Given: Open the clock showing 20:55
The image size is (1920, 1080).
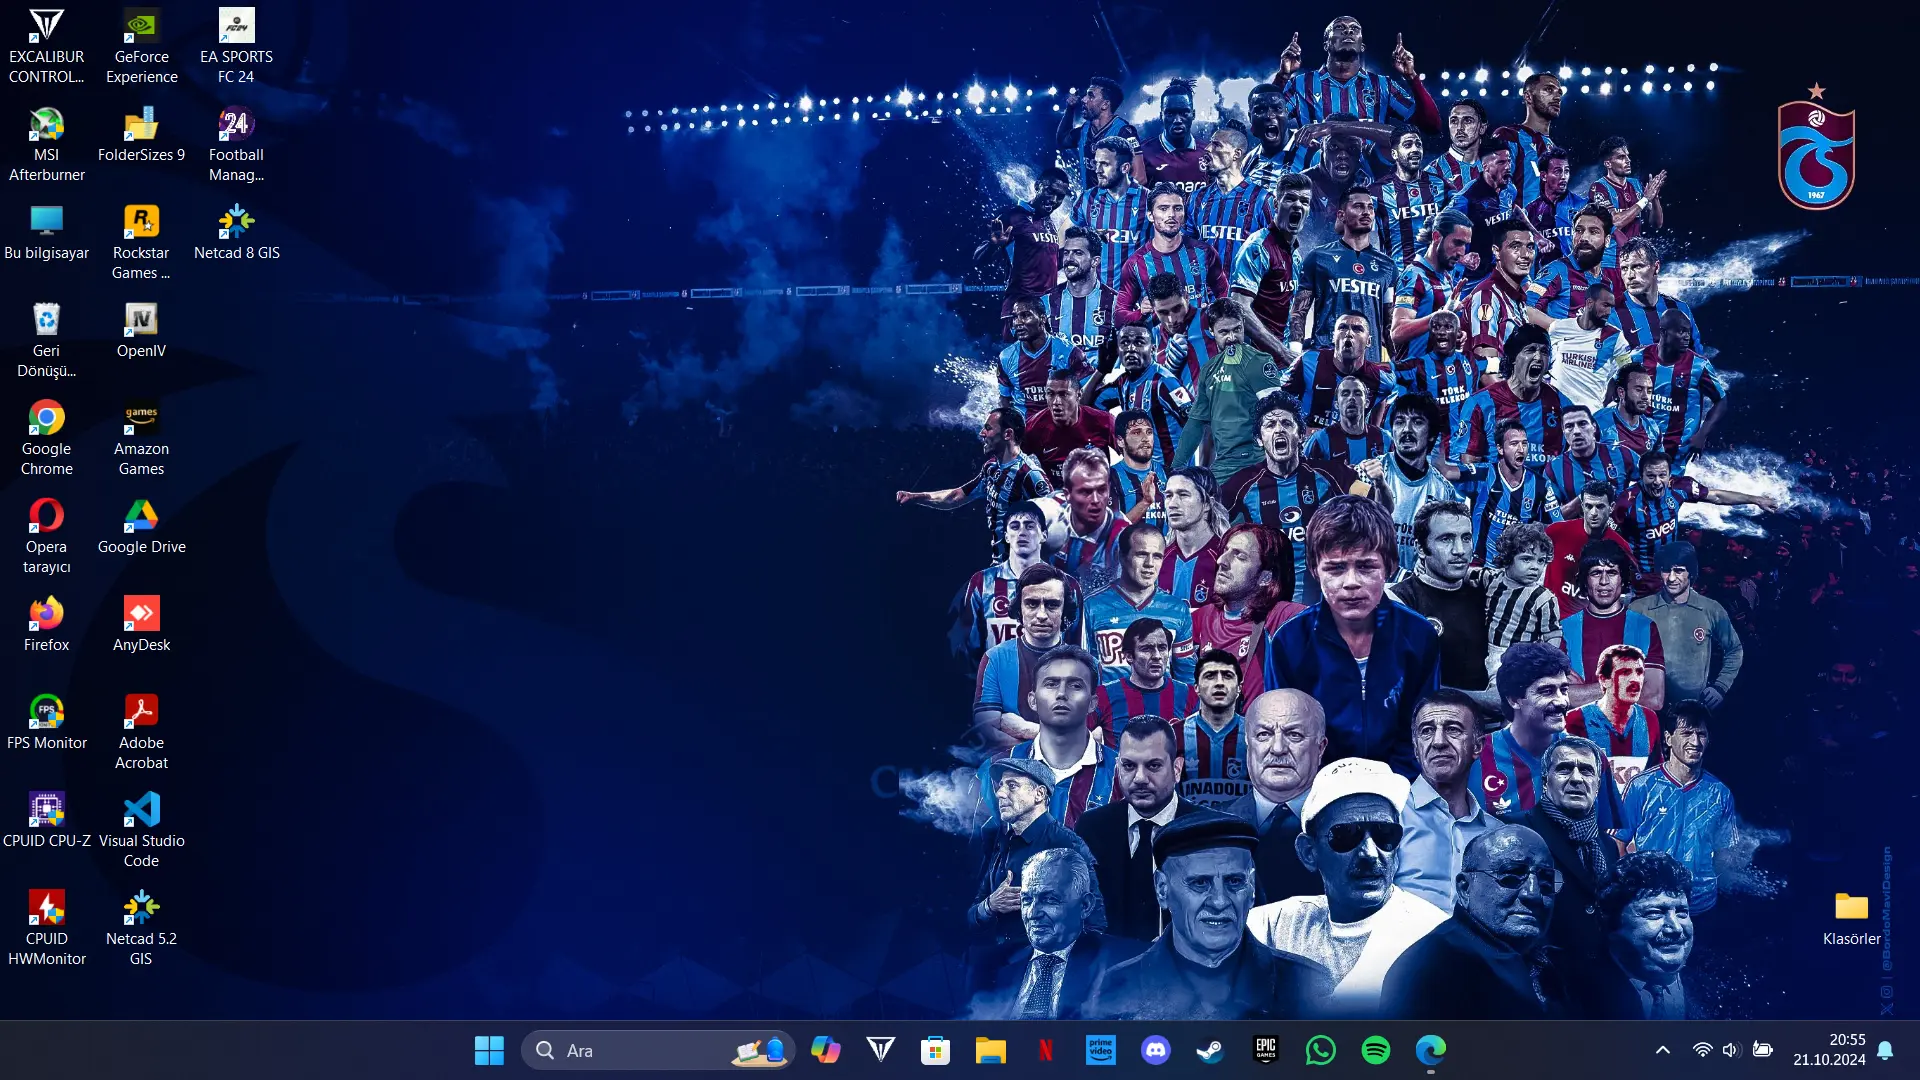Looking at the screenshot, I should point(1829,1050).
